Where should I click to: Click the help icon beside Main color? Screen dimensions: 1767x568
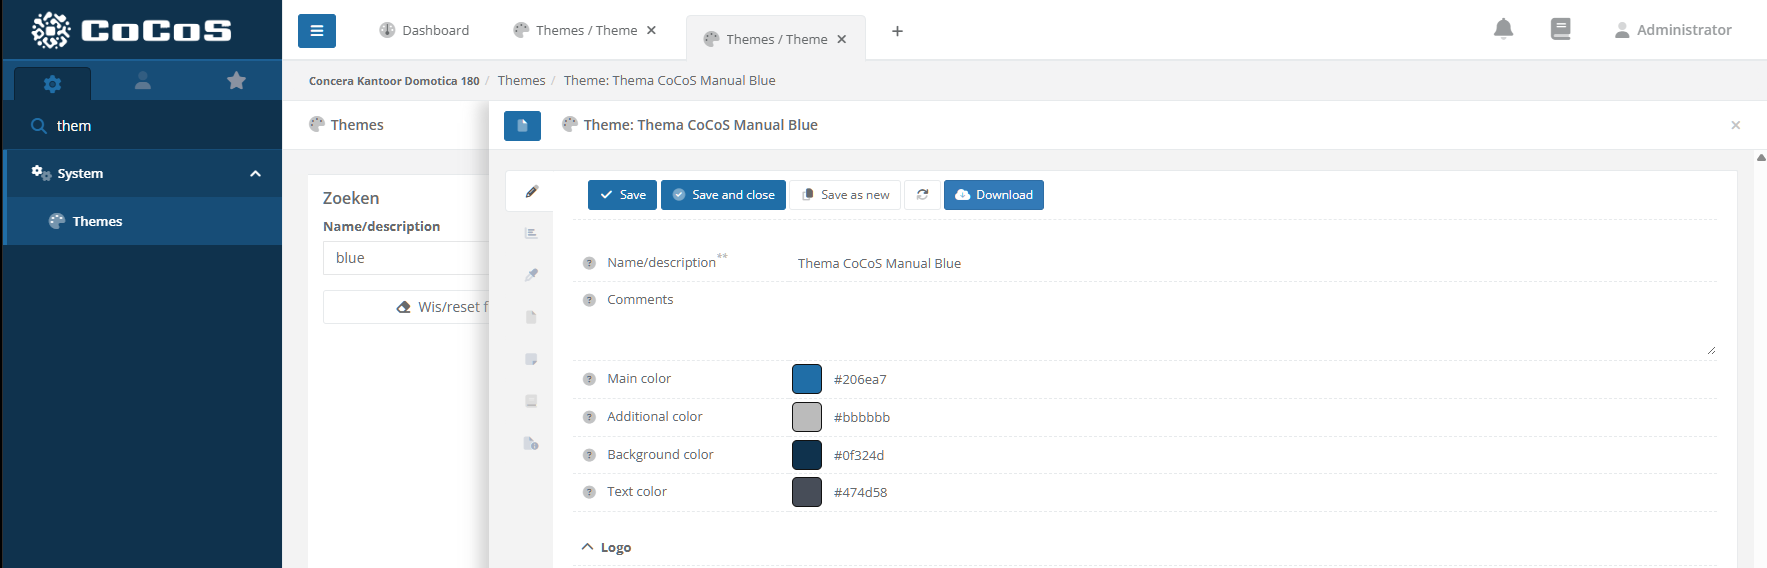tap(589, 379)
